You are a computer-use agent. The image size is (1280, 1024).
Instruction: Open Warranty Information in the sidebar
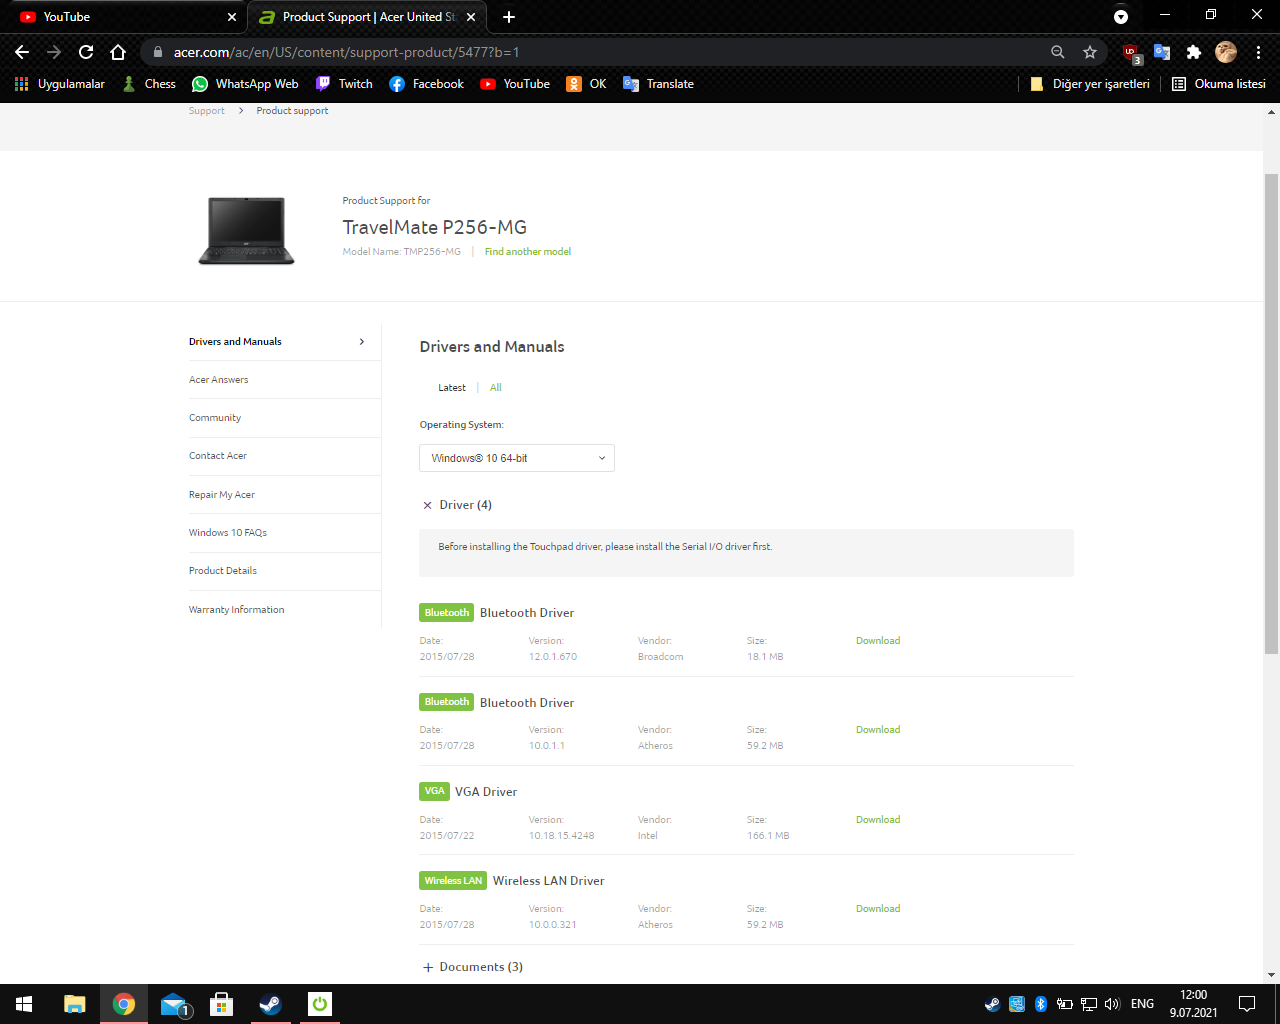click(237, 610)
